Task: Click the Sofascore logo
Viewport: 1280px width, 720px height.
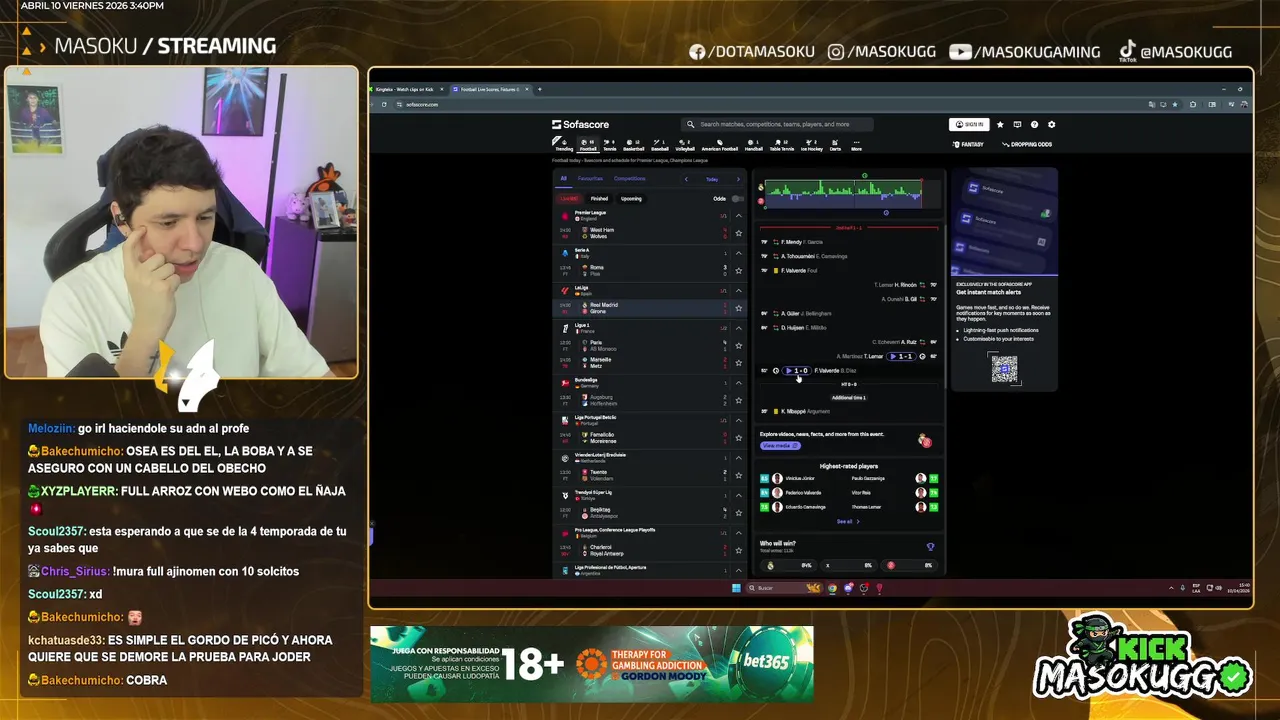Action: 580,125
